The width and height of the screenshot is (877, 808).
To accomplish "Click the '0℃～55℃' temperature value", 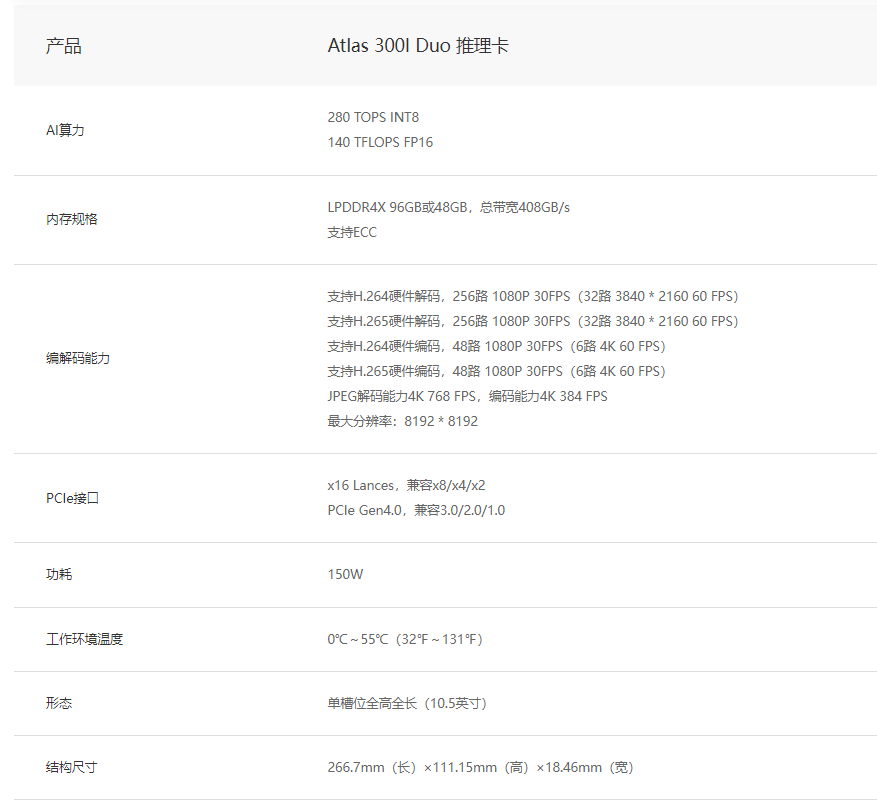I will 405,639.
